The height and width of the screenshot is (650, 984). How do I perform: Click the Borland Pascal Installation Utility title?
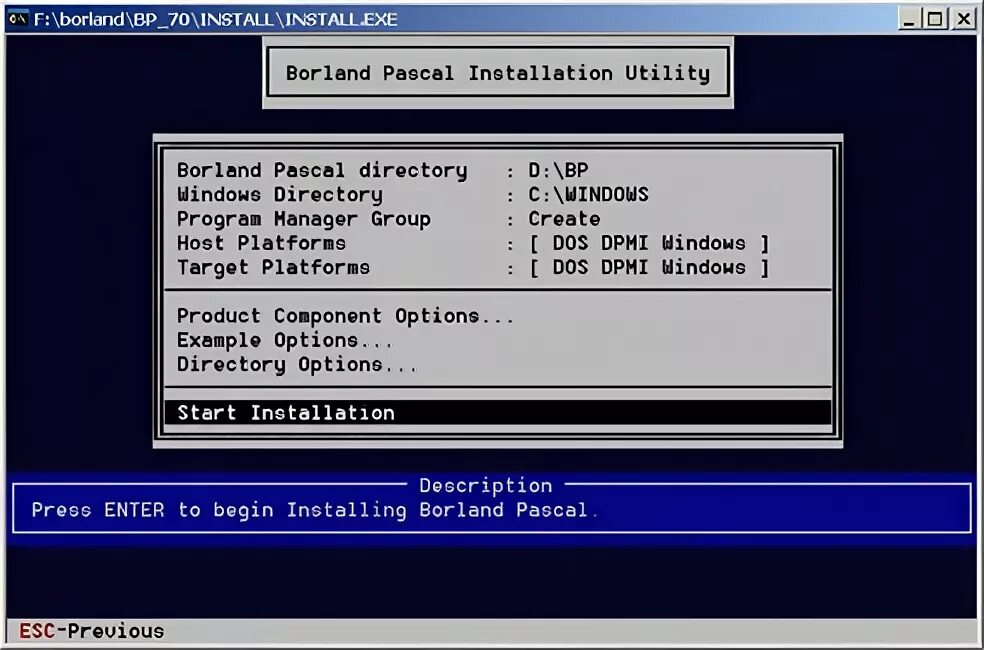[x=498, y=73]
